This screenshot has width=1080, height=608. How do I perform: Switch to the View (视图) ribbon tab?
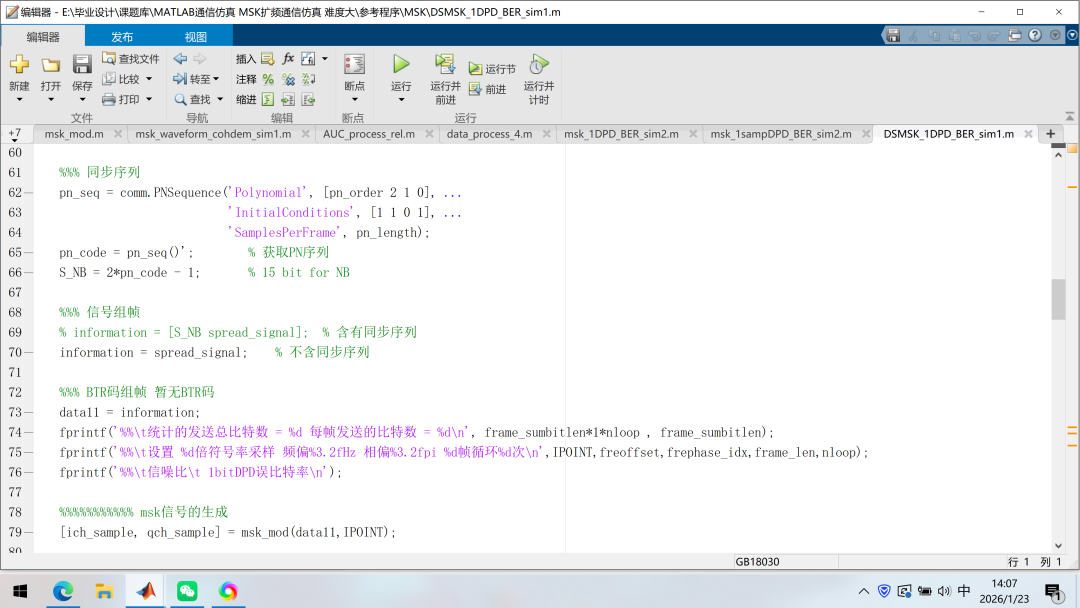(196, 36)
